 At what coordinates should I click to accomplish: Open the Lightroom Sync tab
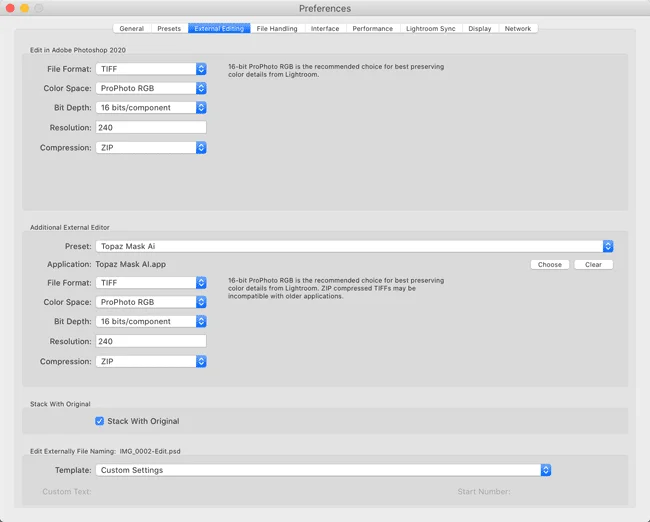430,29
